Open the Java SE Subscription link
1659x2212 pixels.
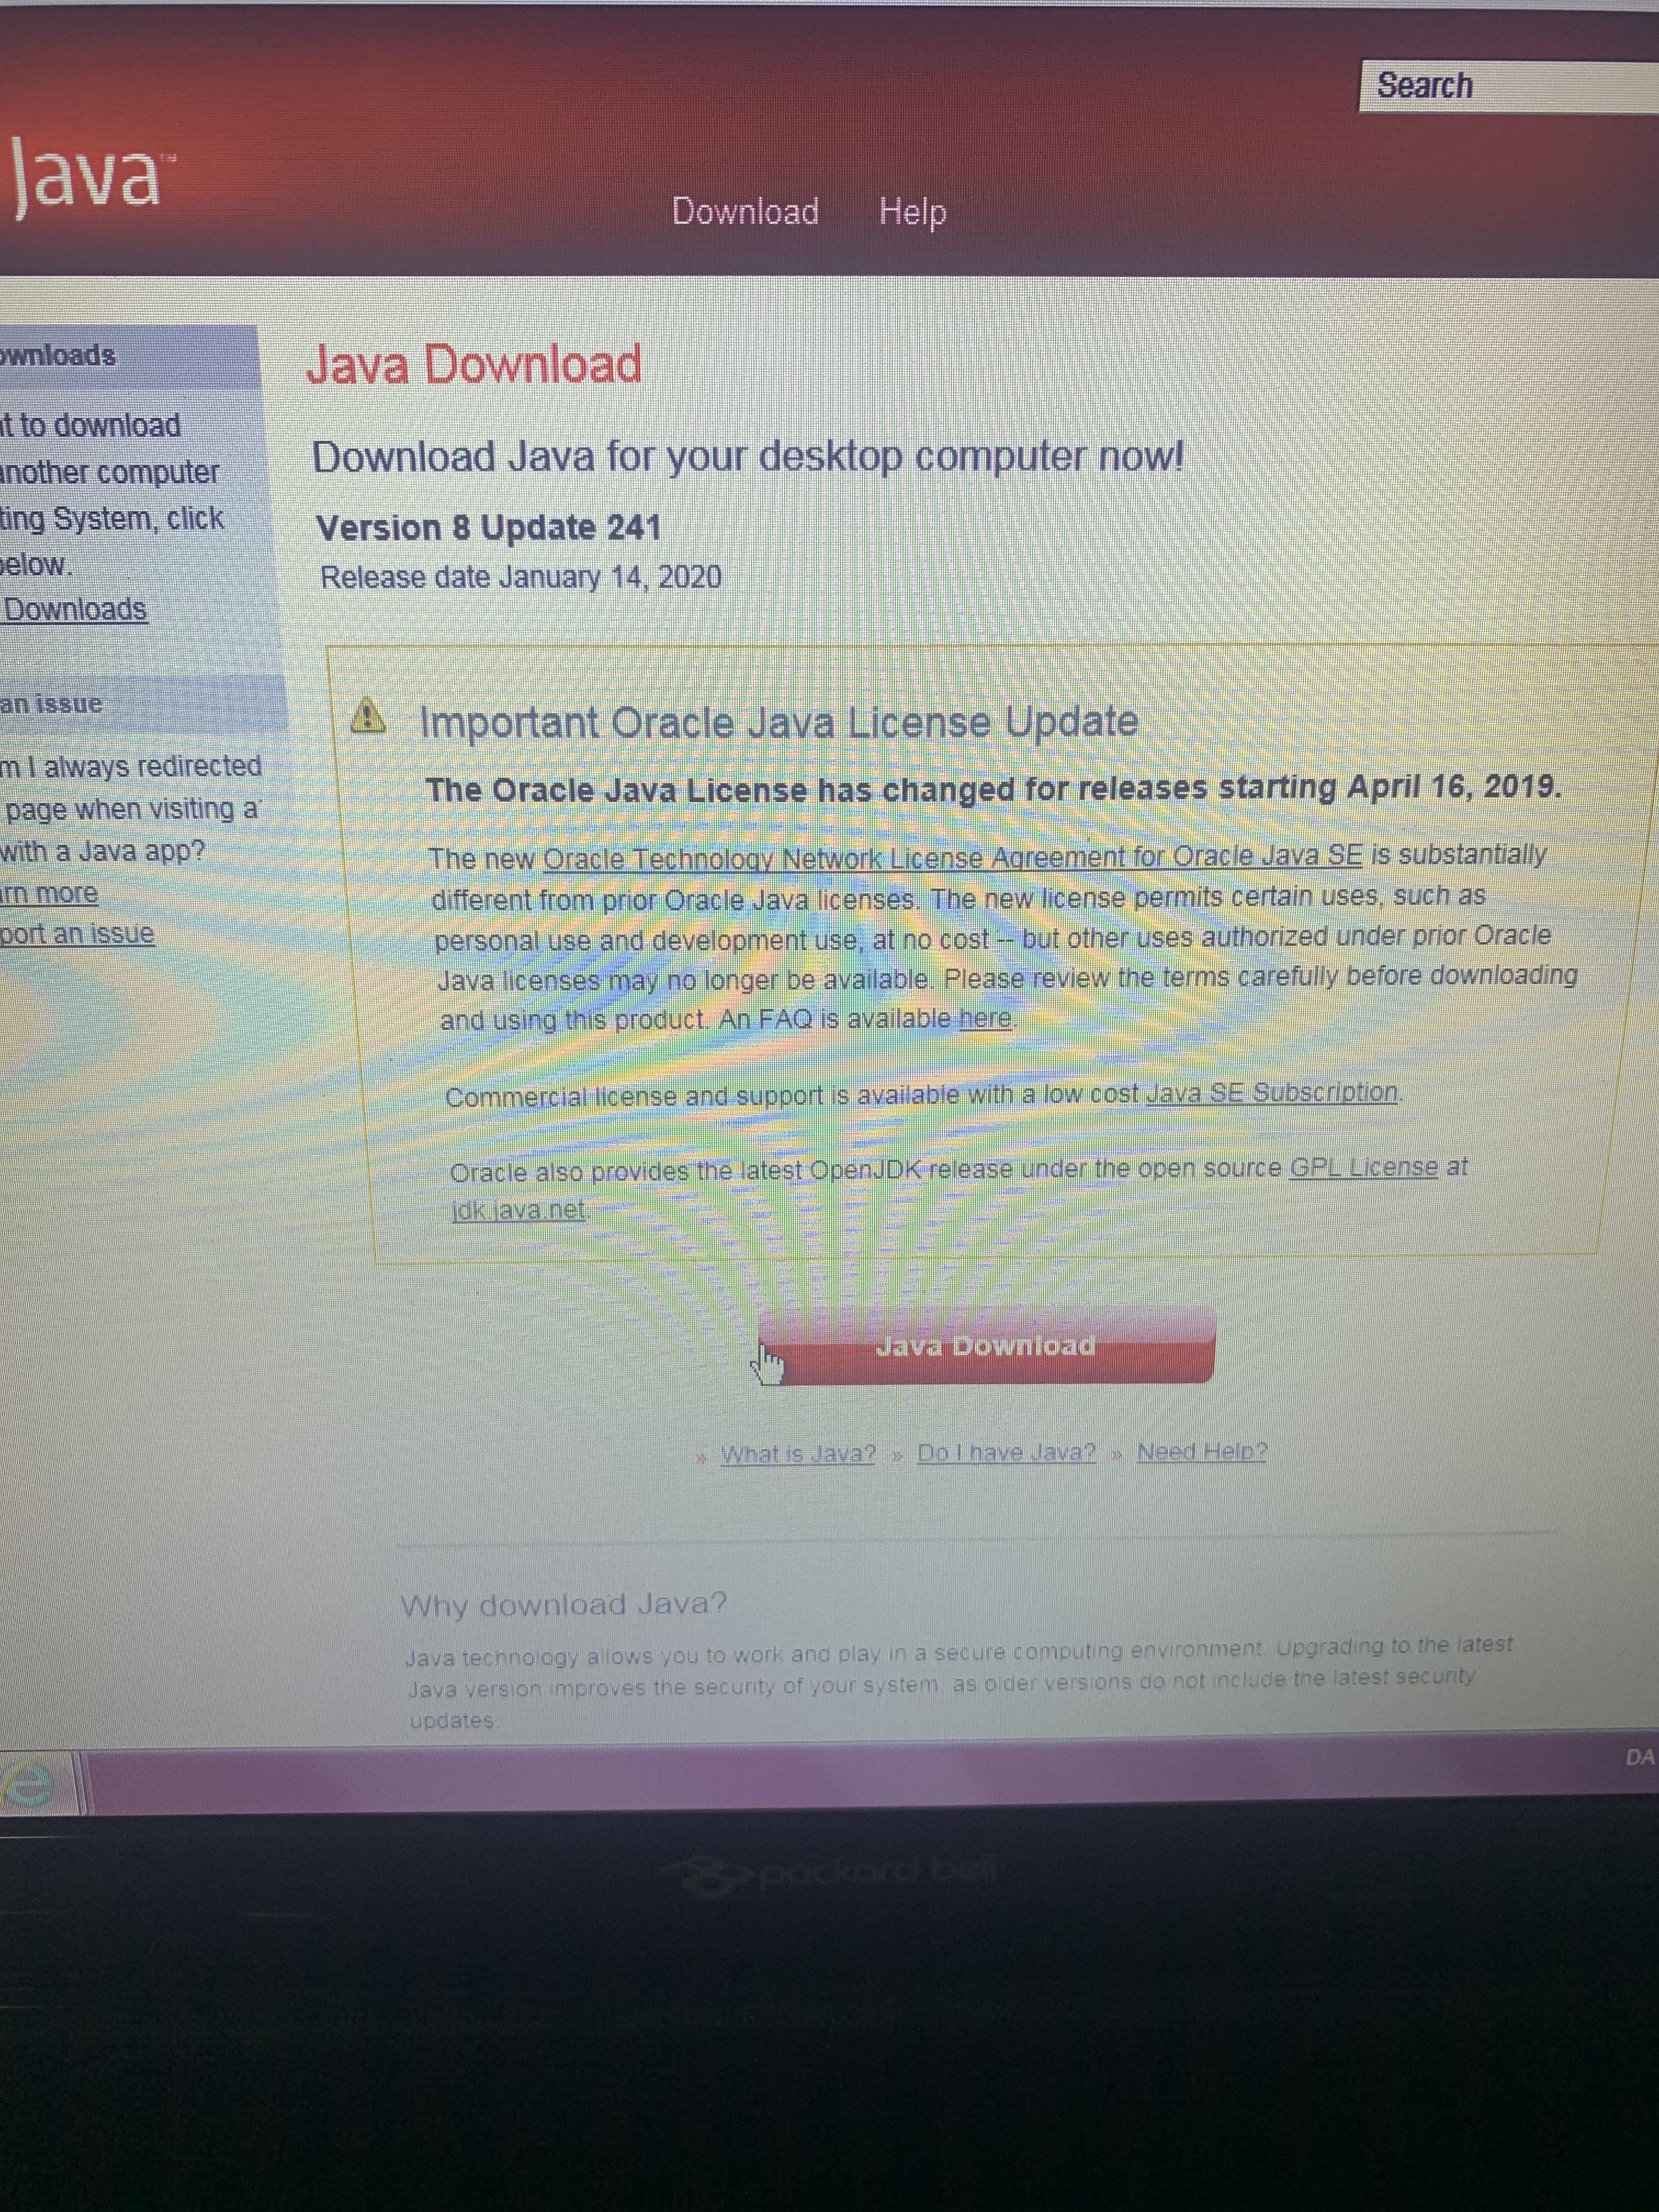point(1271,1092)
